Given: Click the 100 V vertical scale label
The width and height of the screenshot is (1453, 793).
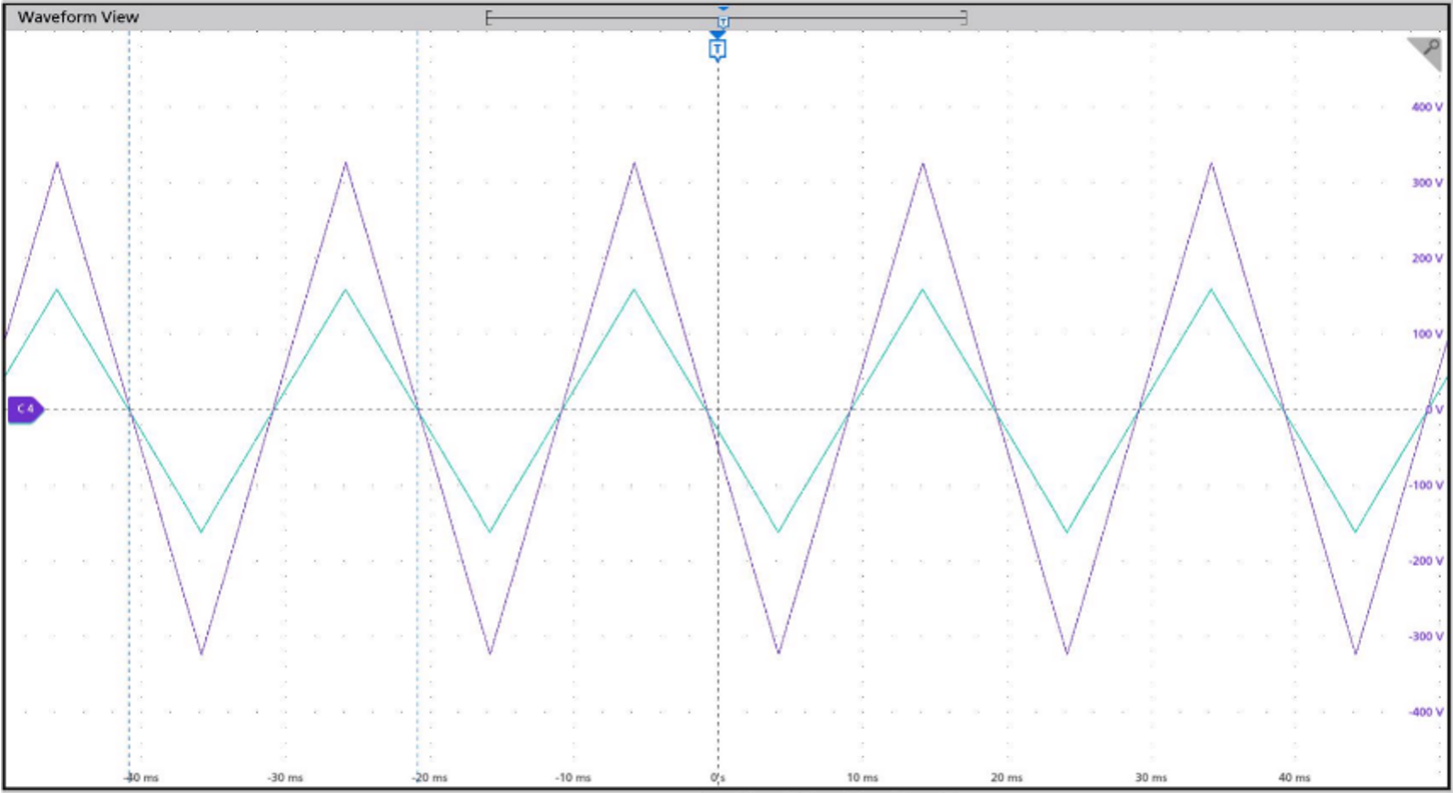Looking at the screenshot, I should point(1426,334).
